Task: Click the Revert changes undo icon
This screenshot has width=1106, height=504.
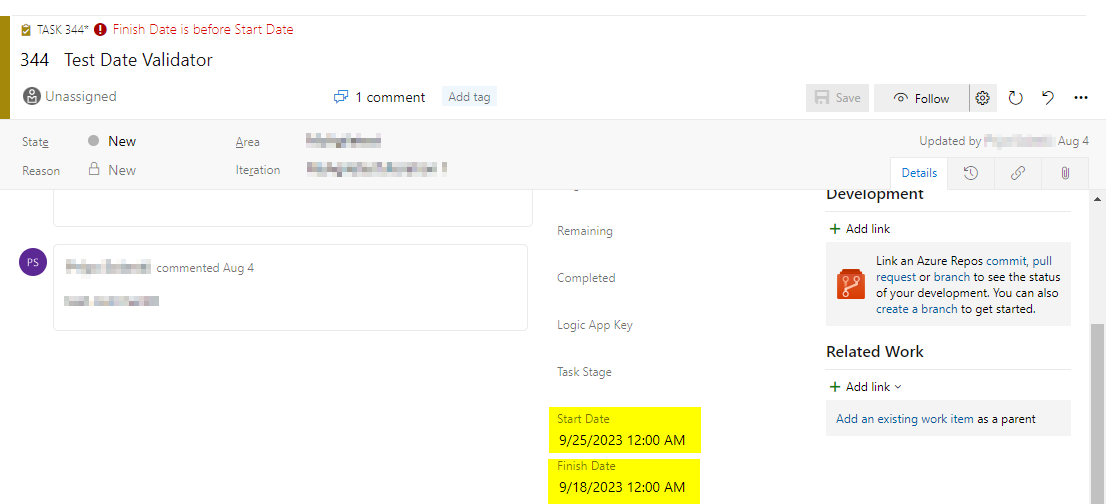Action: [x=1048, y=98]
